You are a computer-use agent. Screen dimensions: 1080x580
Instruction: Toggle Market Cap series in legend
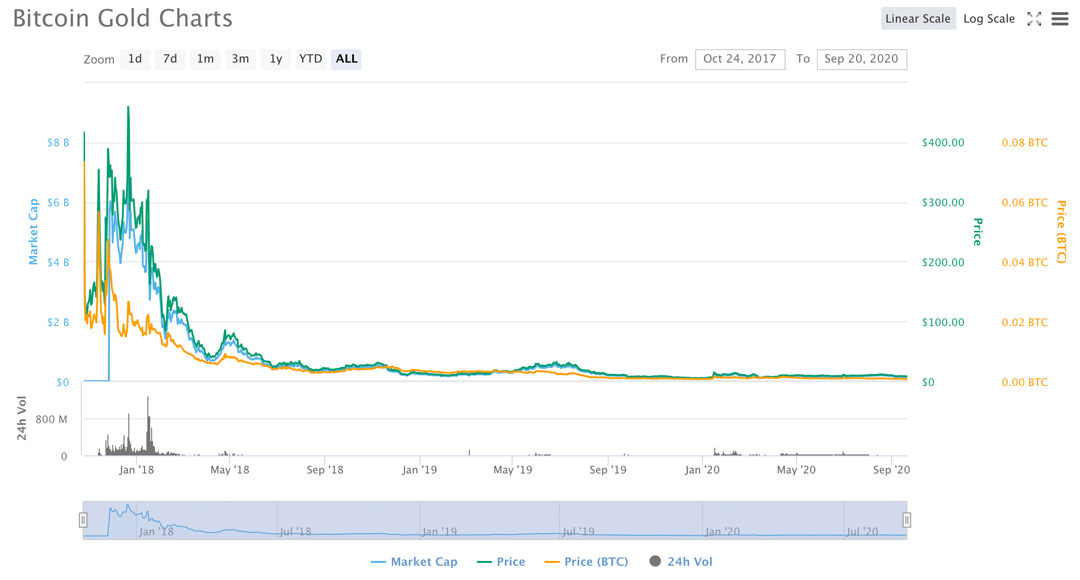pos(414,562)
